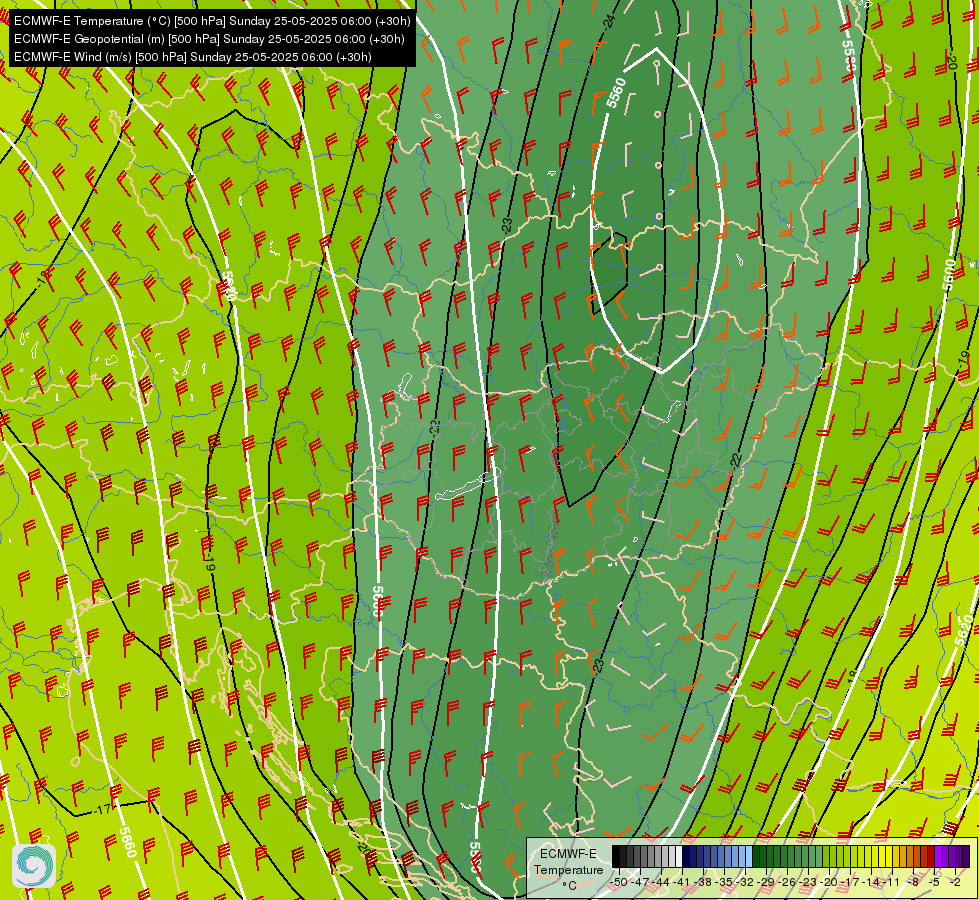979x900 pixels.
Task: Click the -20 value on the temperature legend
Action: 829,883
